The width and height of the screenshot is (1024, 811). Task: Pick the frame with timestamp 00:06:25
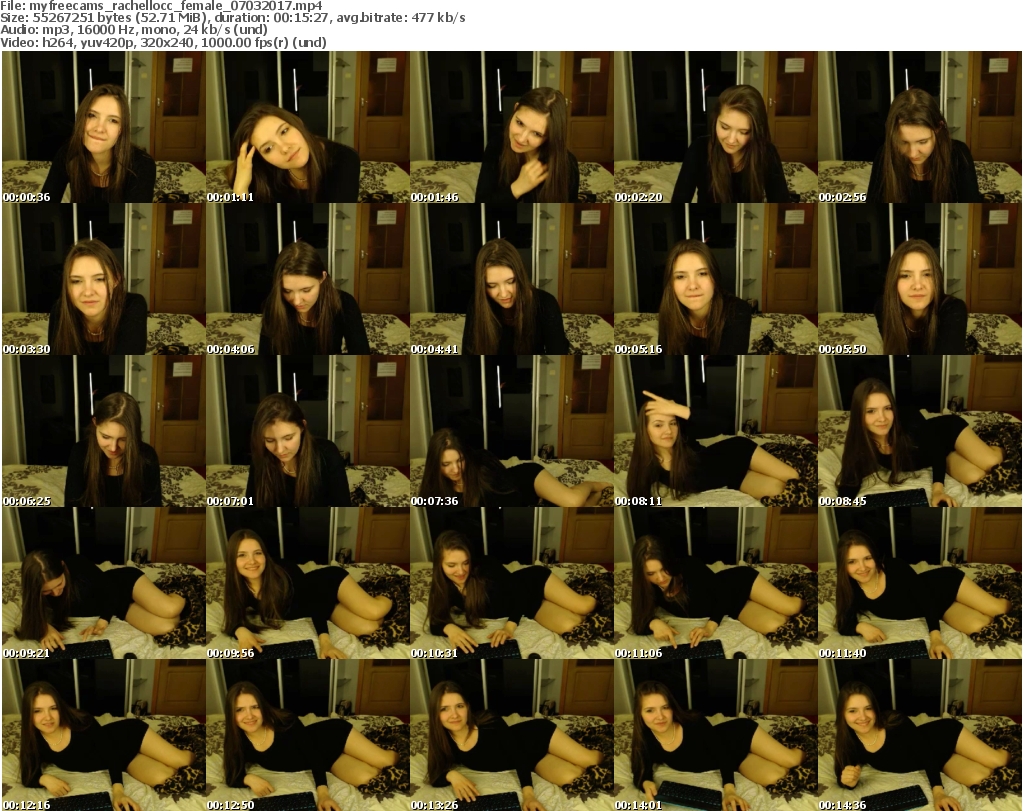pyautogui.click(x=104, y=431)
